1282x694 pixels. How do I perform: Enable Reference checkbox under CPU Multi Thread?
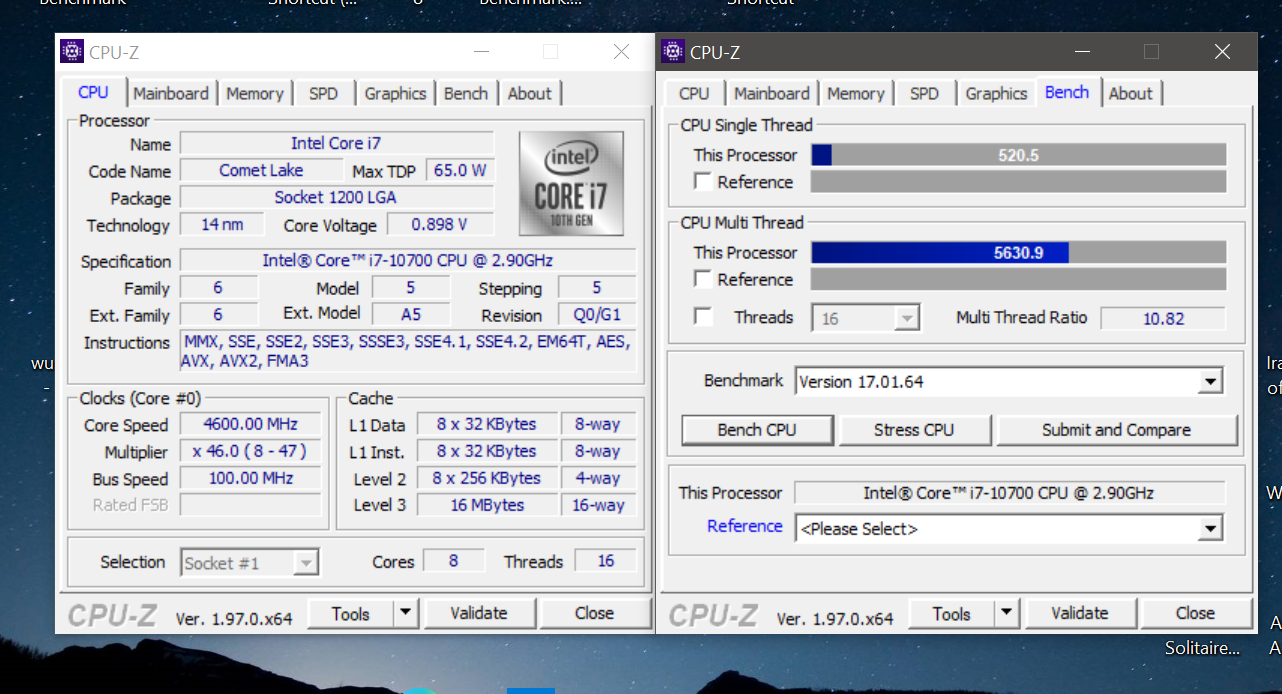tap(704, 280)
